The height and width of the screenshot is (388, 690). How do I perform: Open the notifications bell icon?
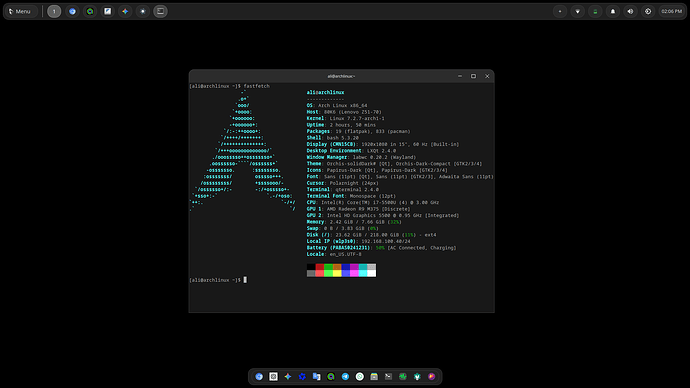tap(613, 11)
